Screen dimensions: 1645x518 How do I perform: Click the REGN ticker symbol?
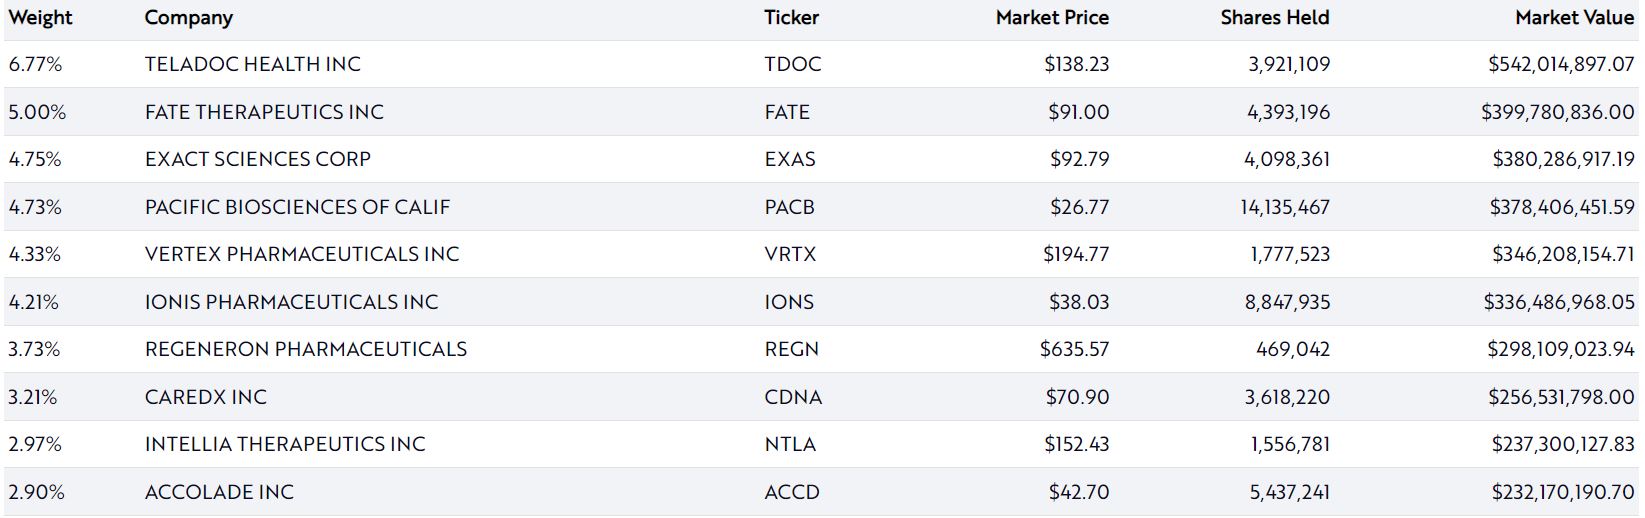point(791,349)
